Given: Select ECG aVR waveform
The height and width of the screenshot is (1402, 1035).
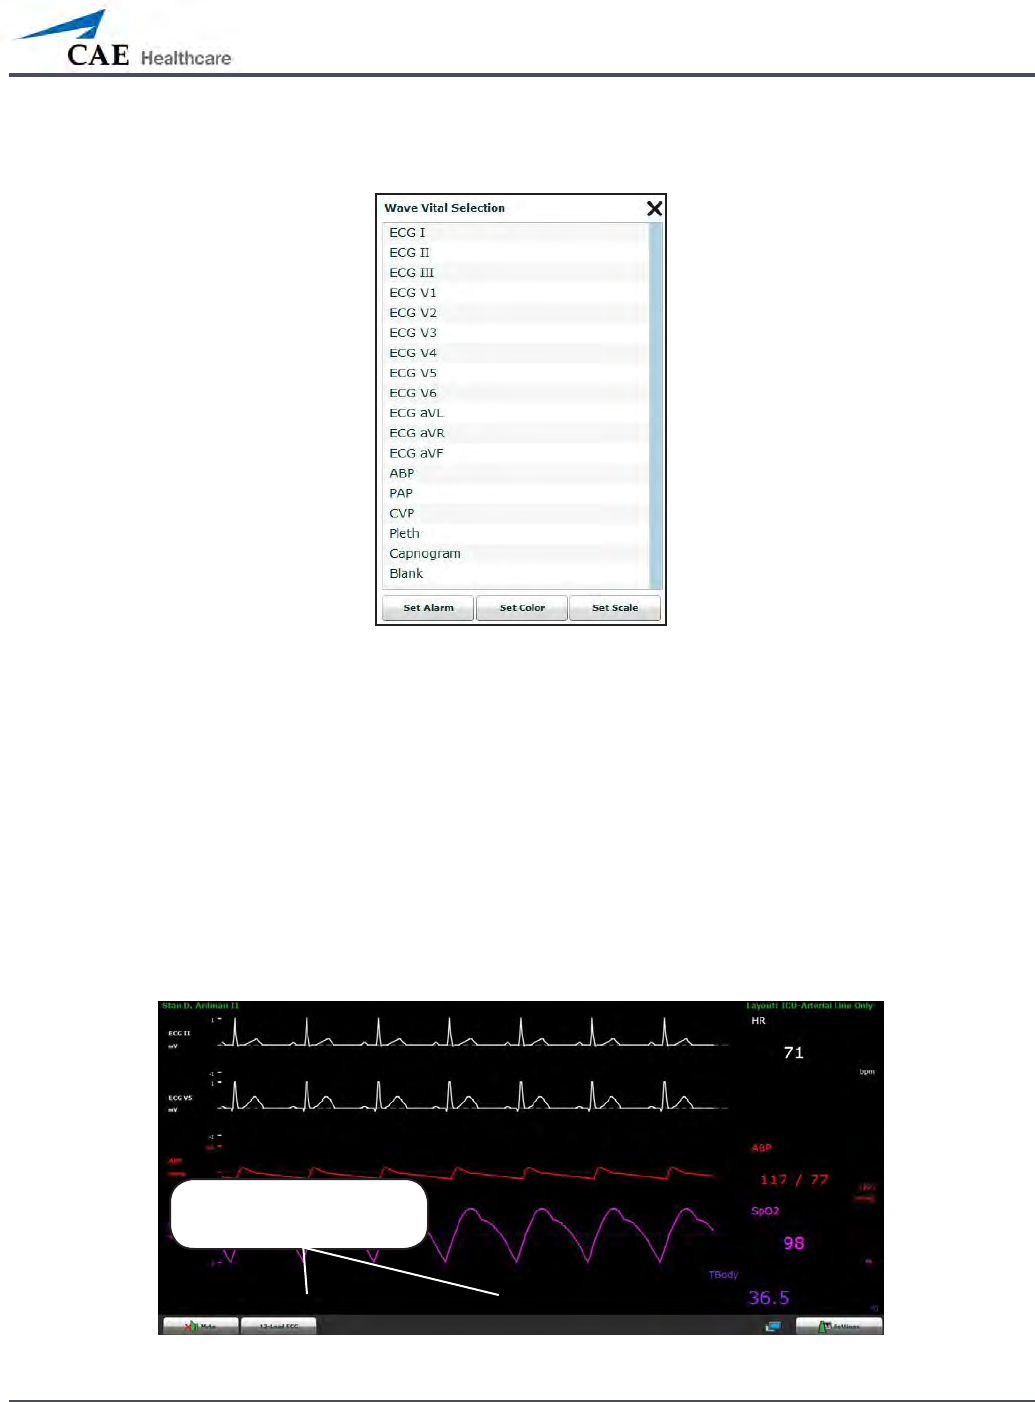Looking at the screenshot, I should click(516, 432).
